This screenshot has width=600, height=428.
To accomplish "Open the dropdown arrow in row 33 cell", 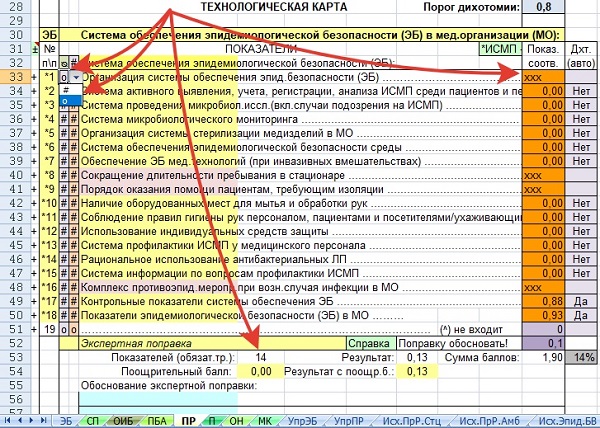I will (76, 77).
